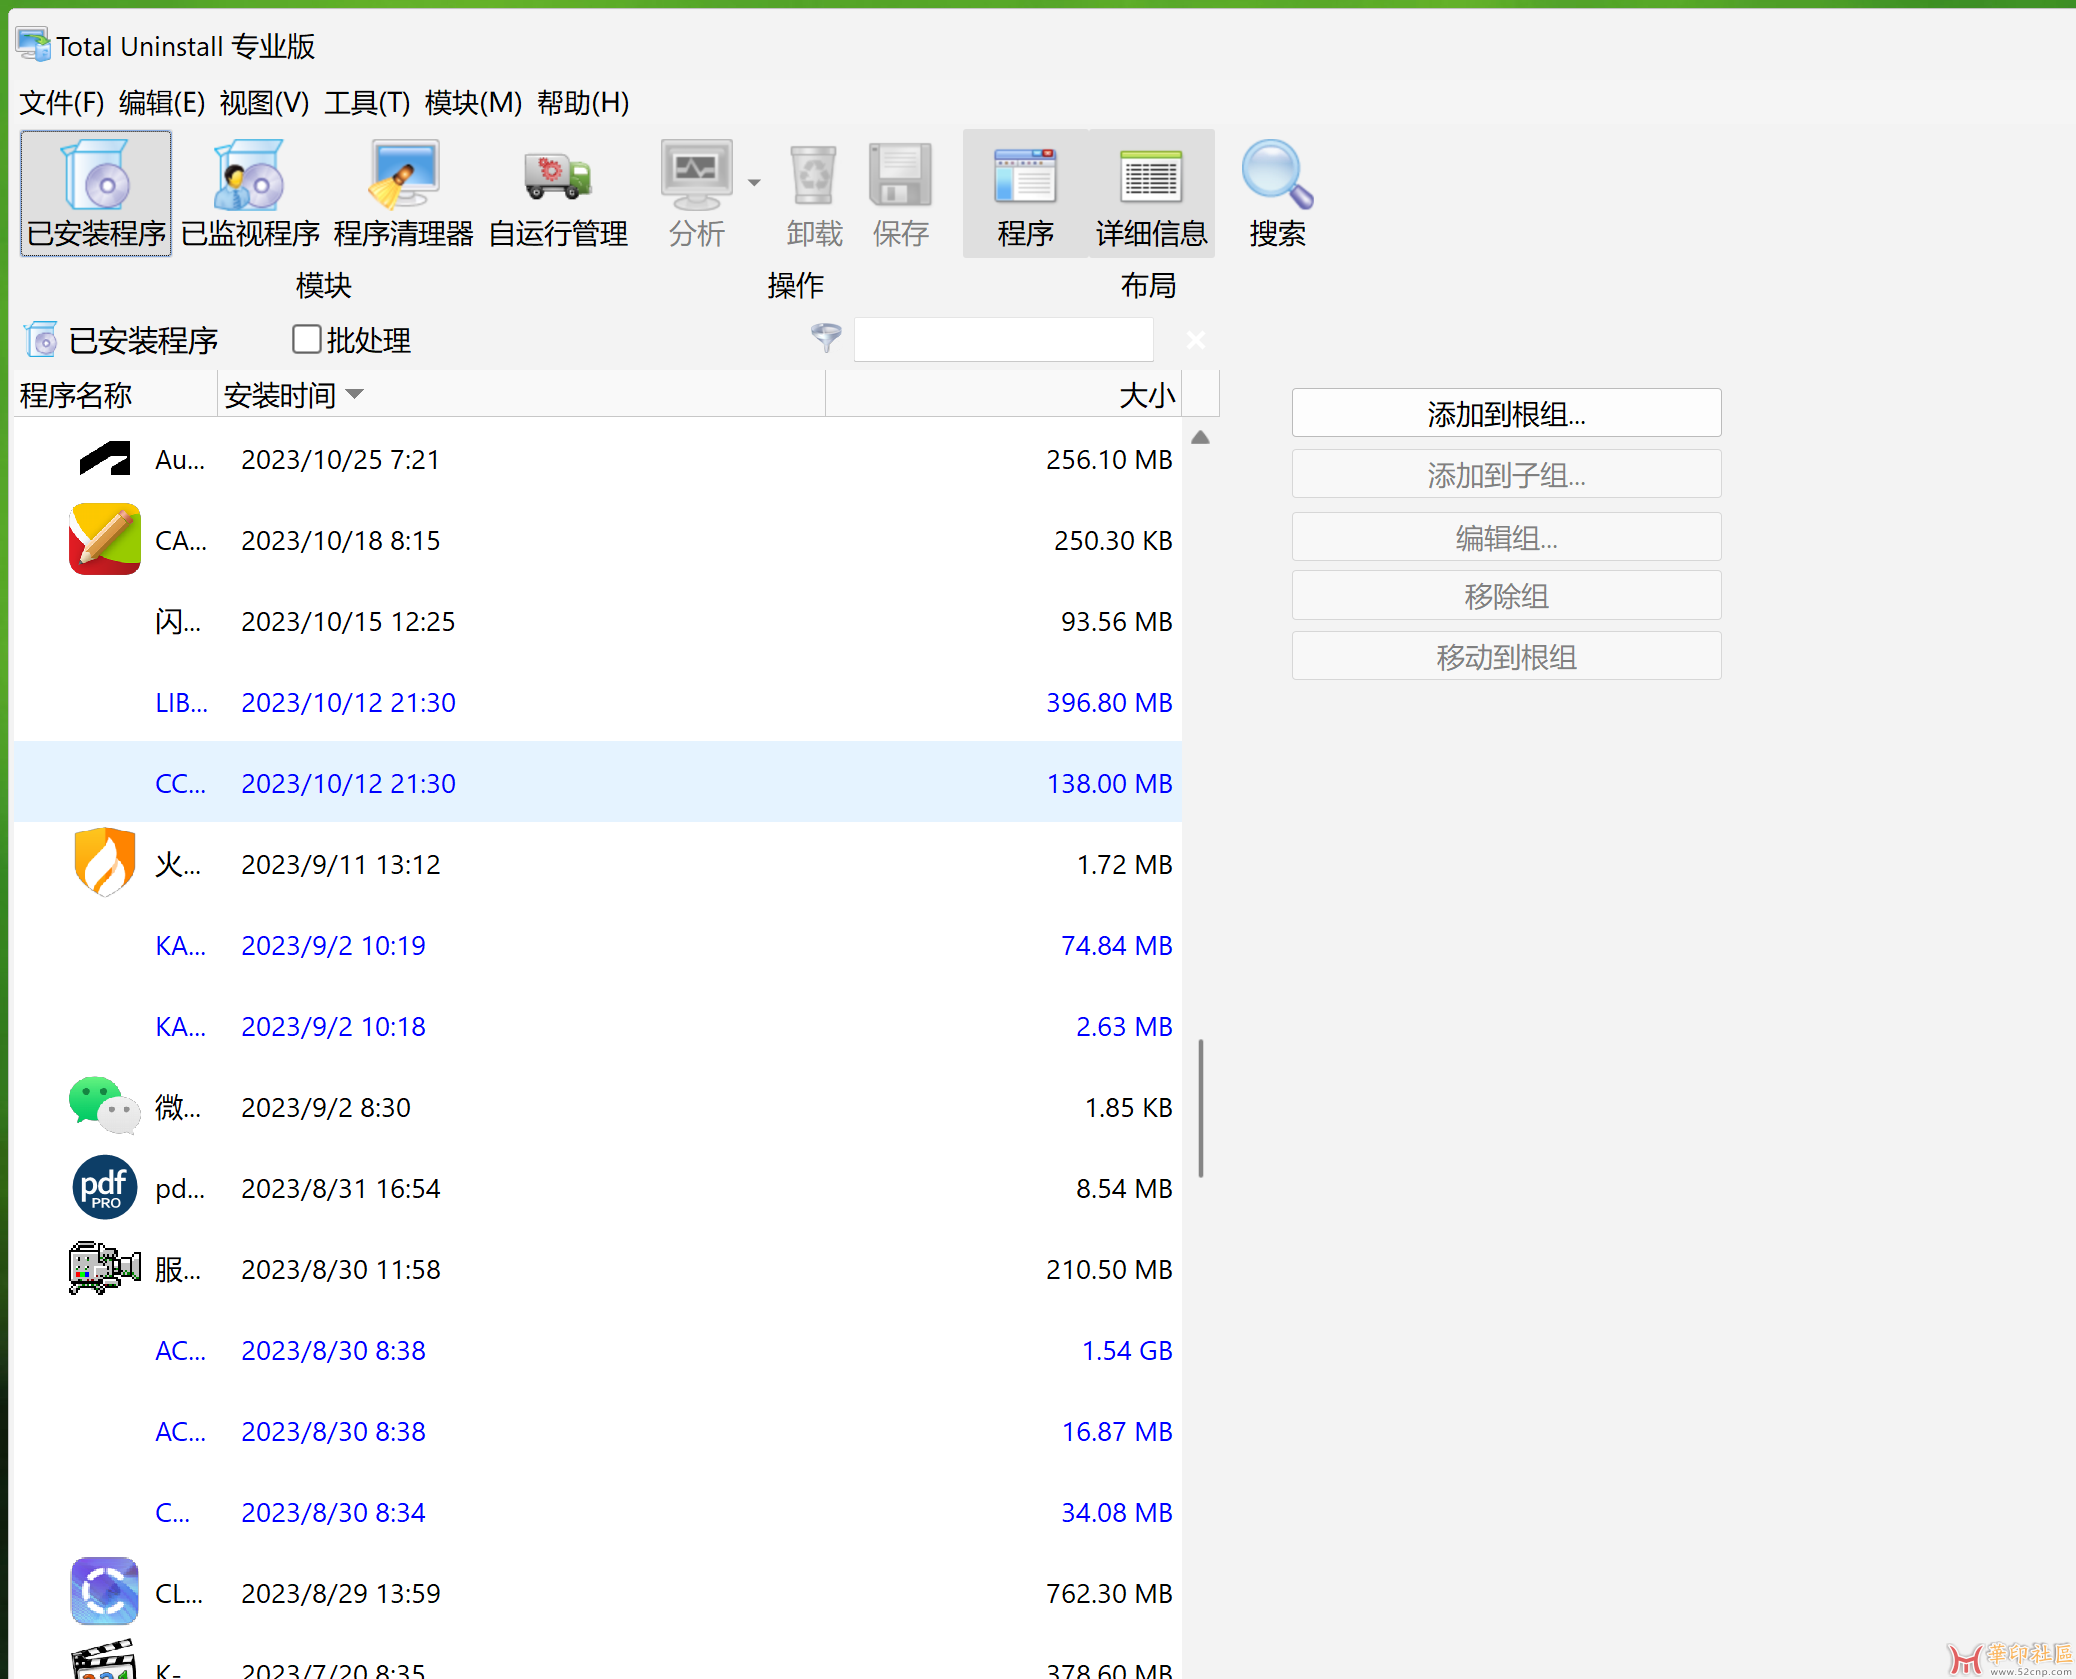Select the 16.87 MB size entry

(1117, 1430)
